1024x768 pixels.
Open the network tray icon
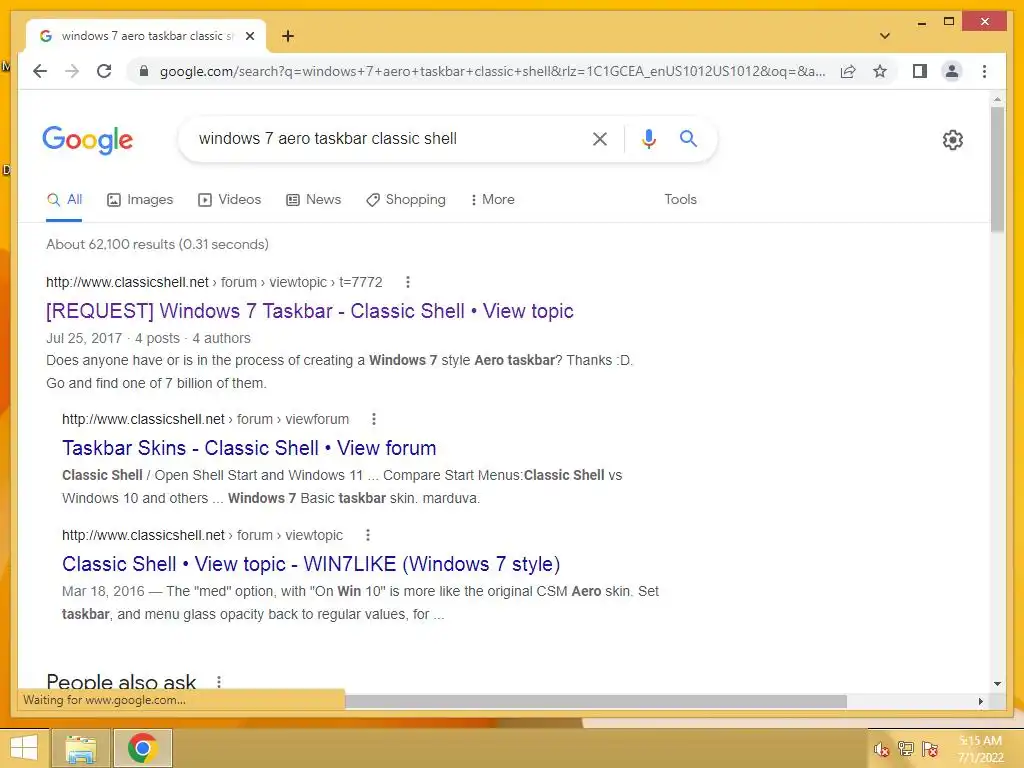click(905, 749)
